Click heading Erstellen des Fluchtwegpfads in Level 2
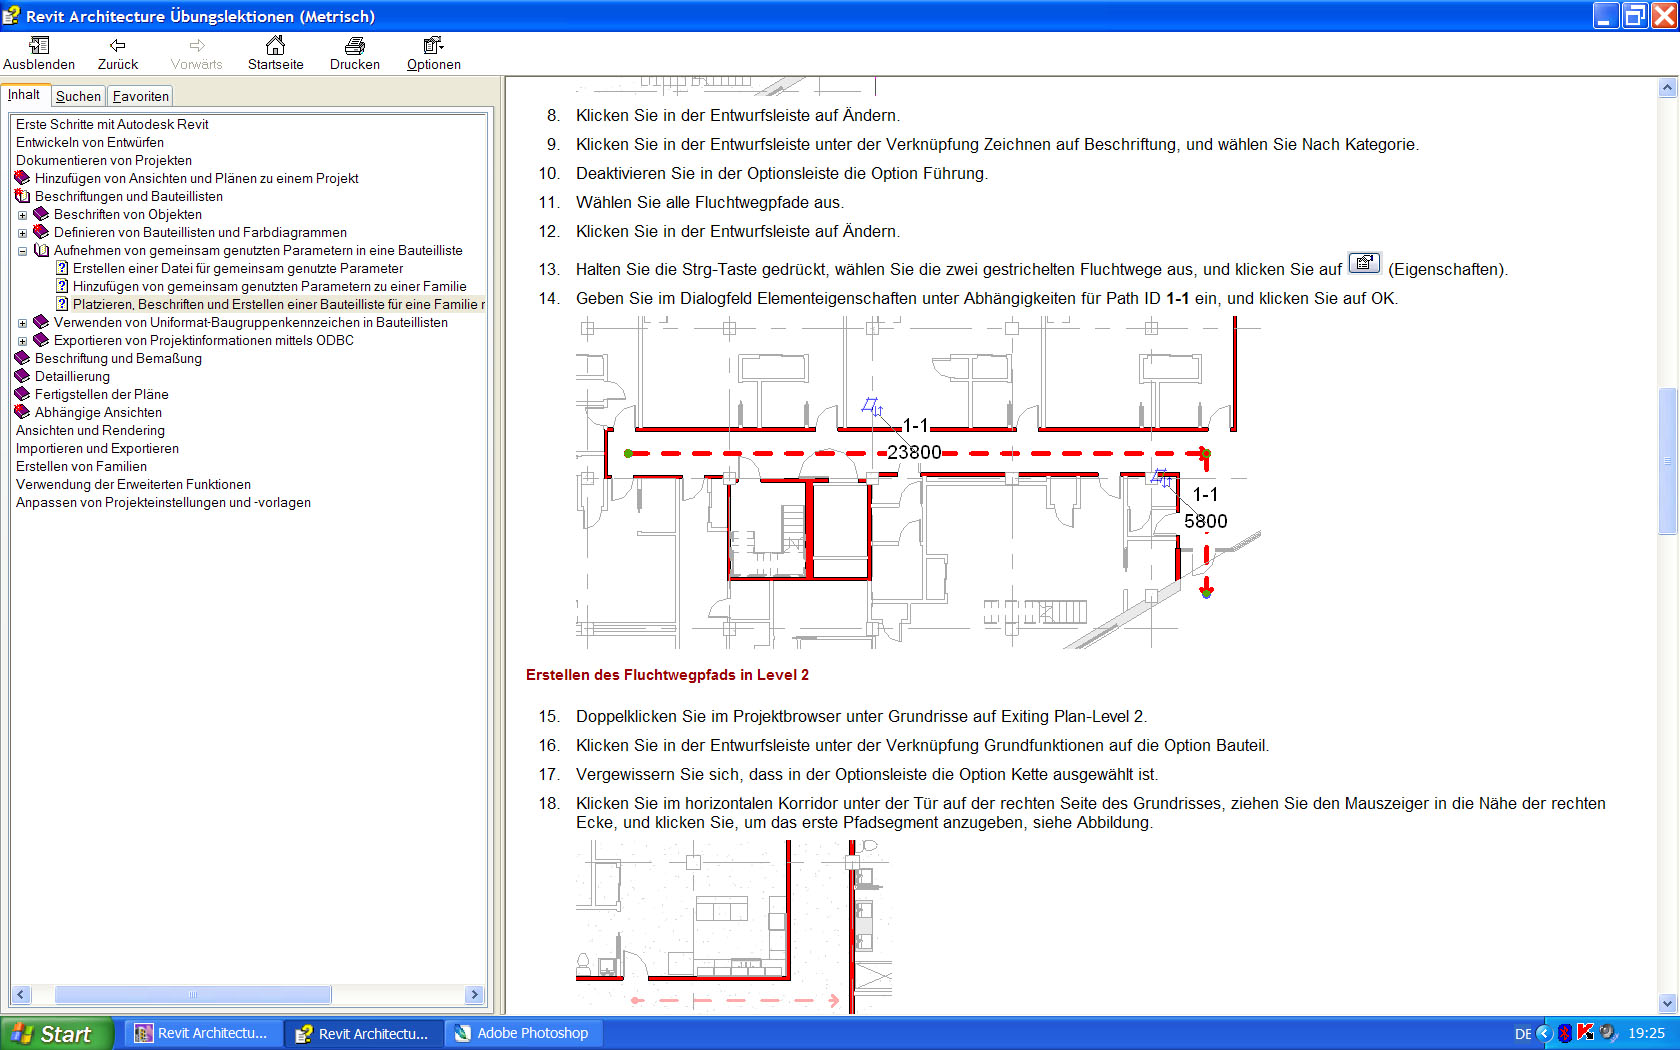This screenshot has height=1050, width=1680. 667,675
